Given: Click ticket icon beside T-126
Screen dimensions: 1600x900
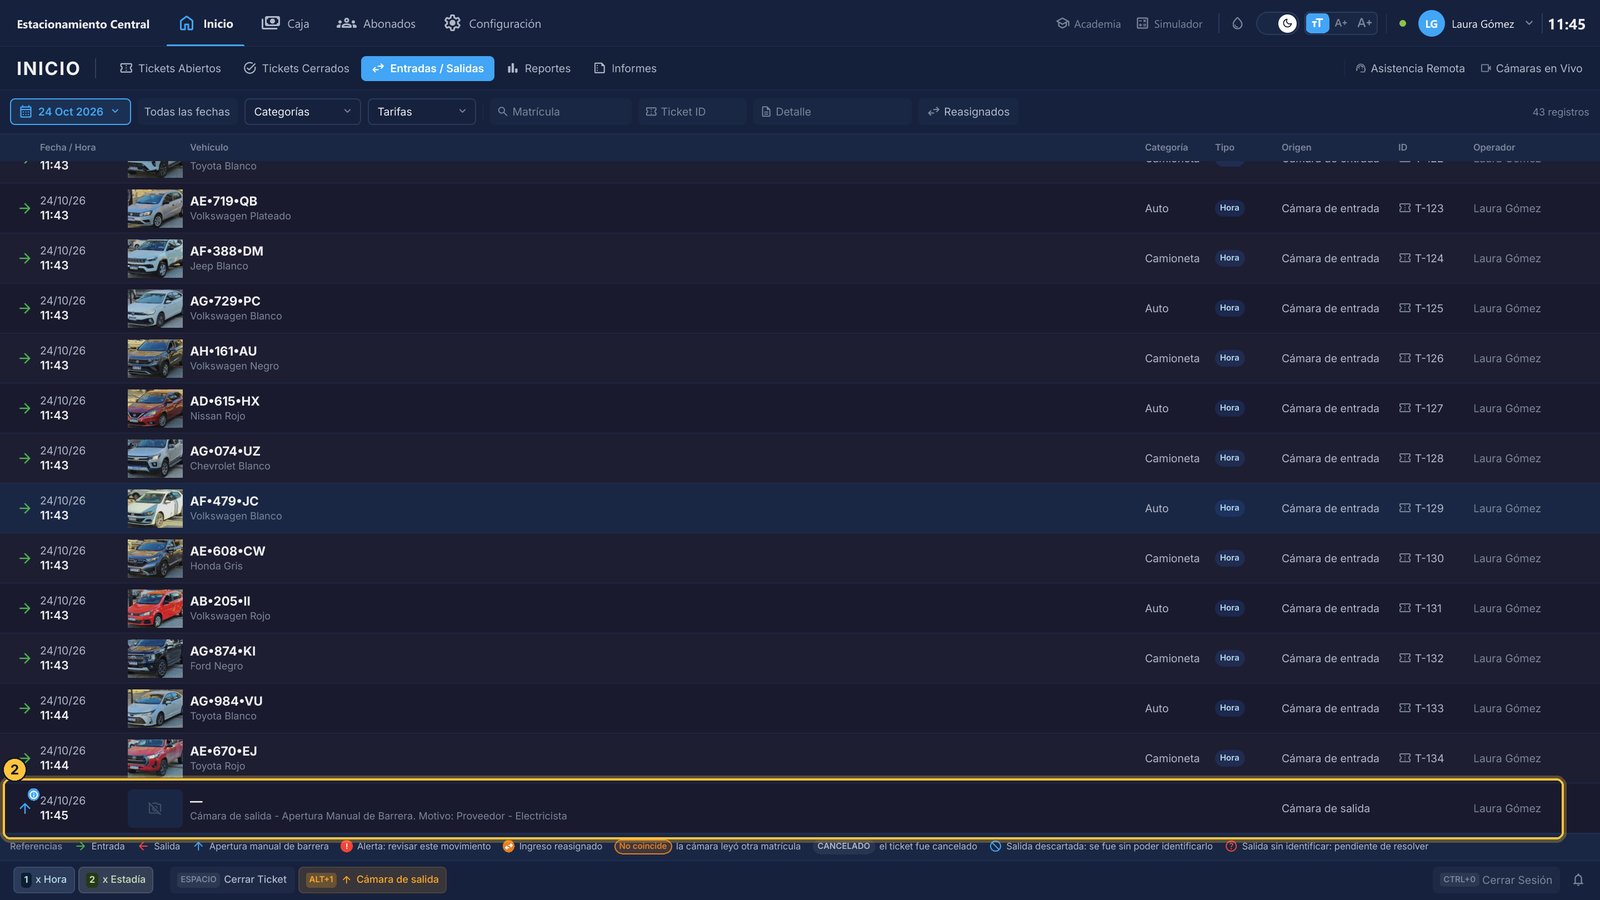Looking at the screenshot, I should point(1405,358).
